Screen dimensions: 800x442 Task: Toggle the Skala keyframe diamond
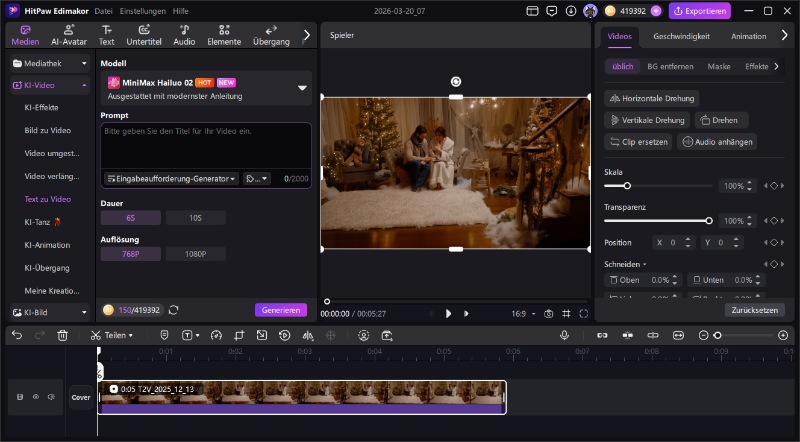point(774,186)
